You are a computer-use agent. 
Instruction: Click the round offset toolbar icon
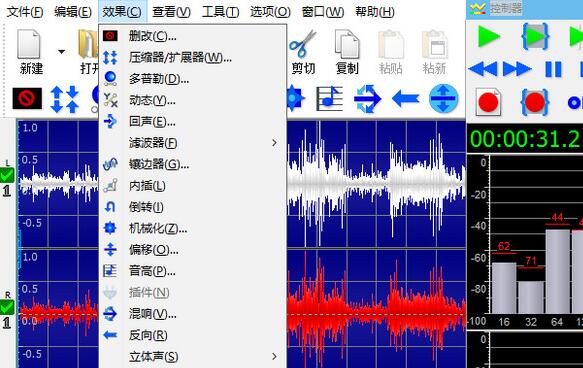tap(444, 99)
